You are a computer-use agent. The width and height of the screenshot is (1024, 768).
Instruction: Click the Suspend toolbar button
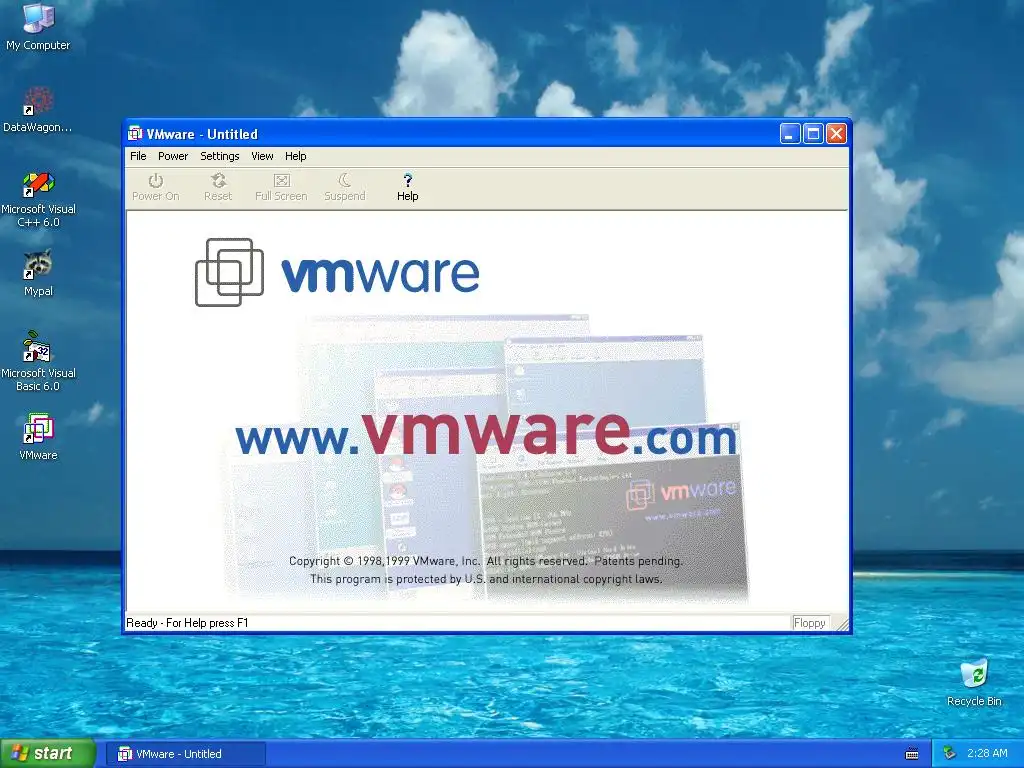click(345, 187)
